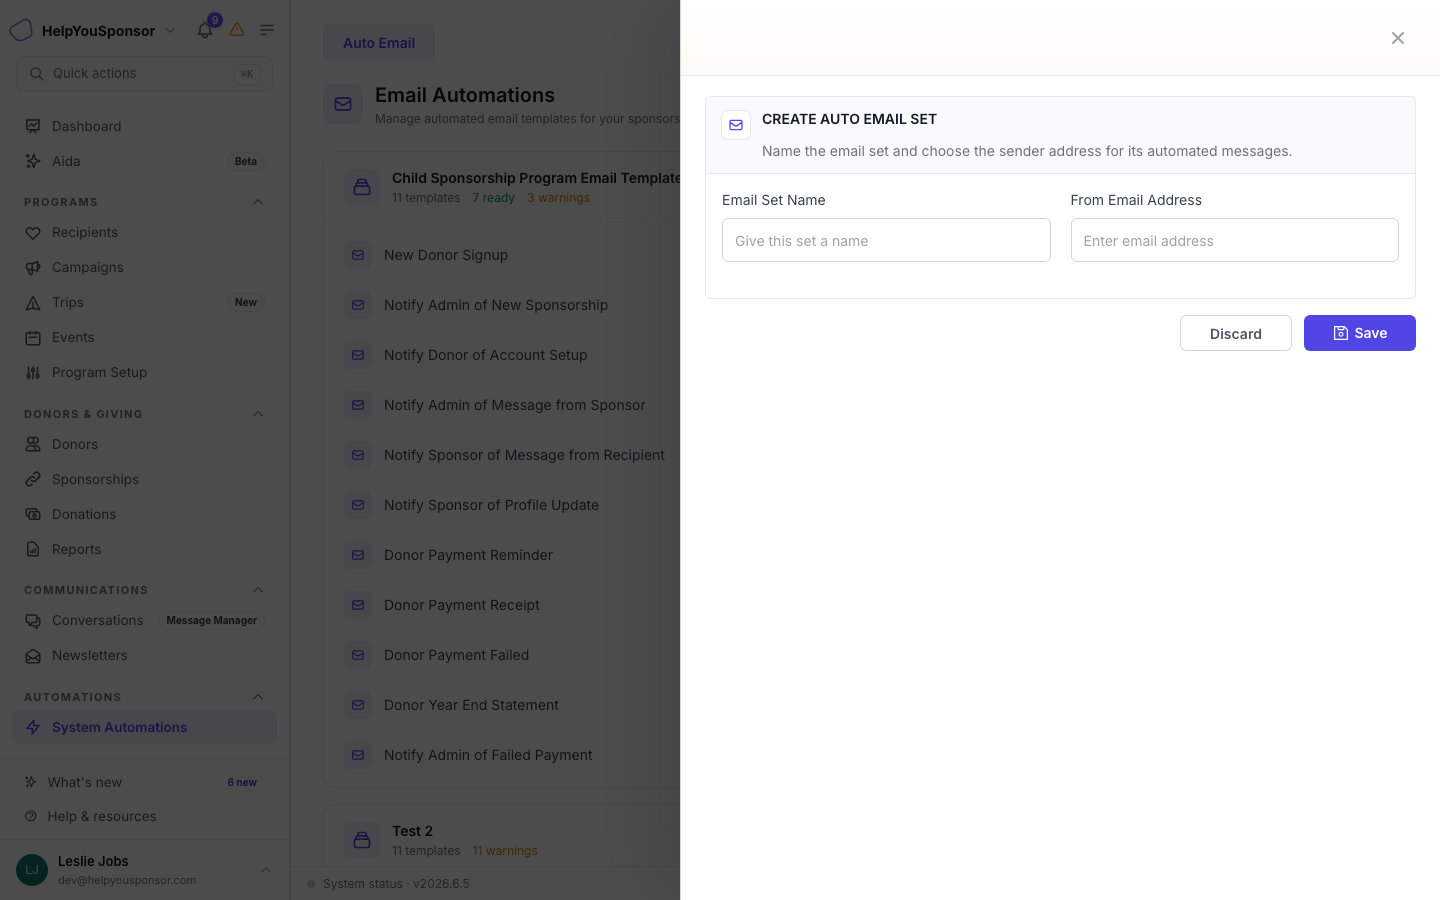Open the Donor Year End Statement template
This screenshot has height=900, width=1440.
point(471,705)
